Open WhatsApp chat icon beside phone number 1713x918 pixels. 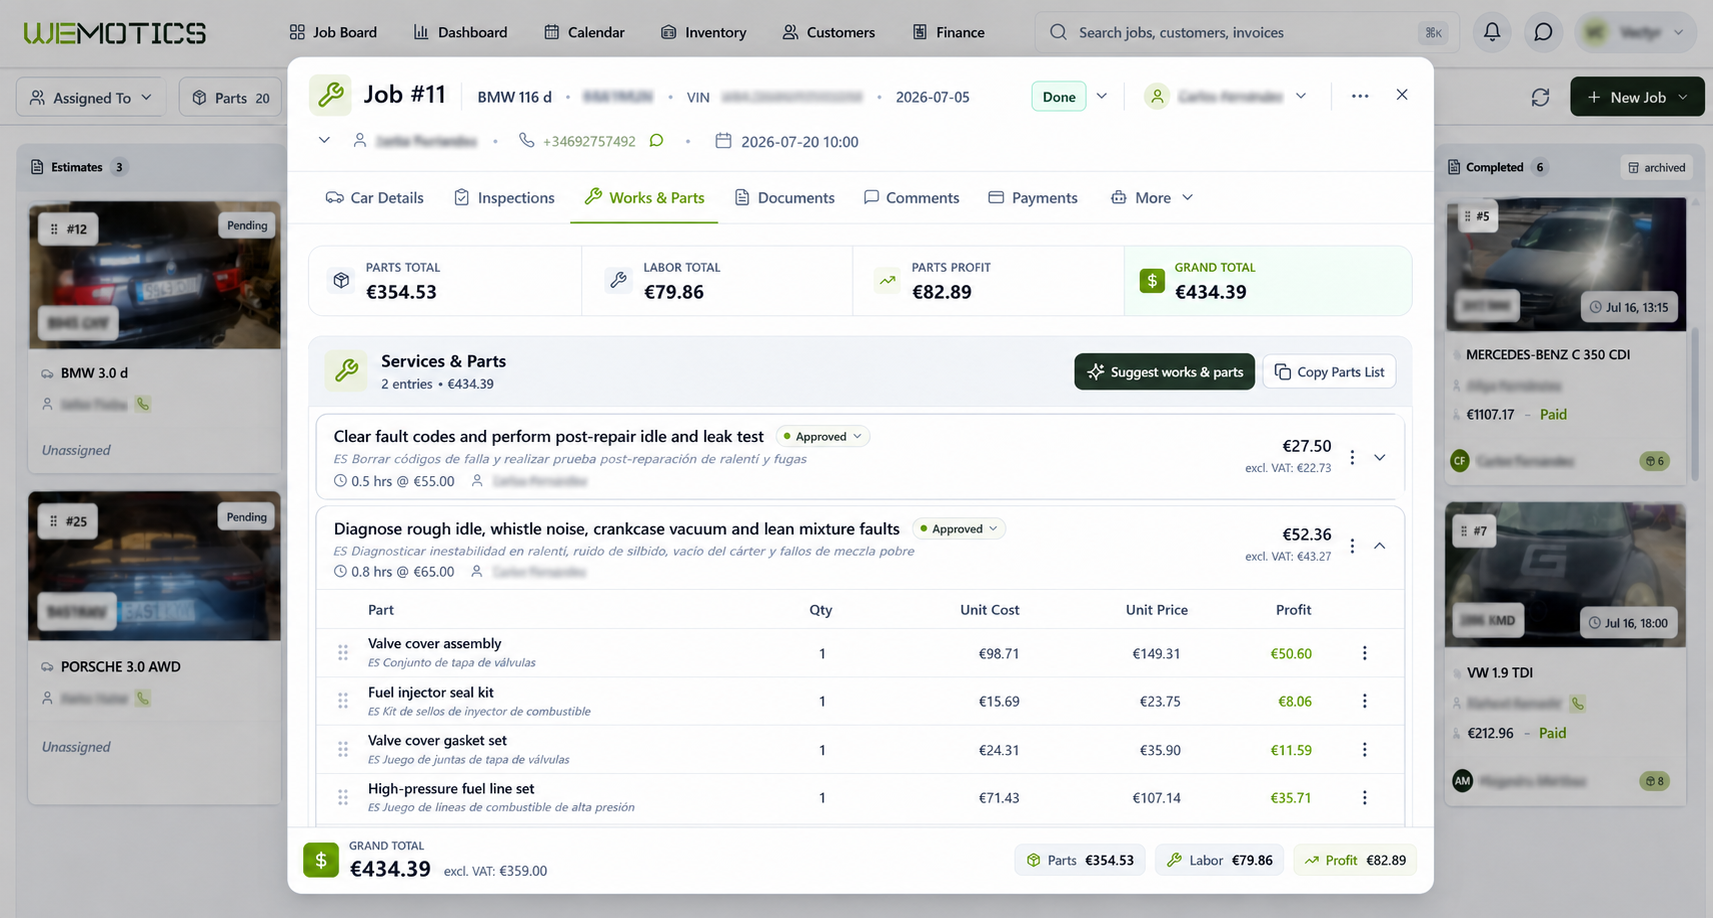[x=656, y=141]
